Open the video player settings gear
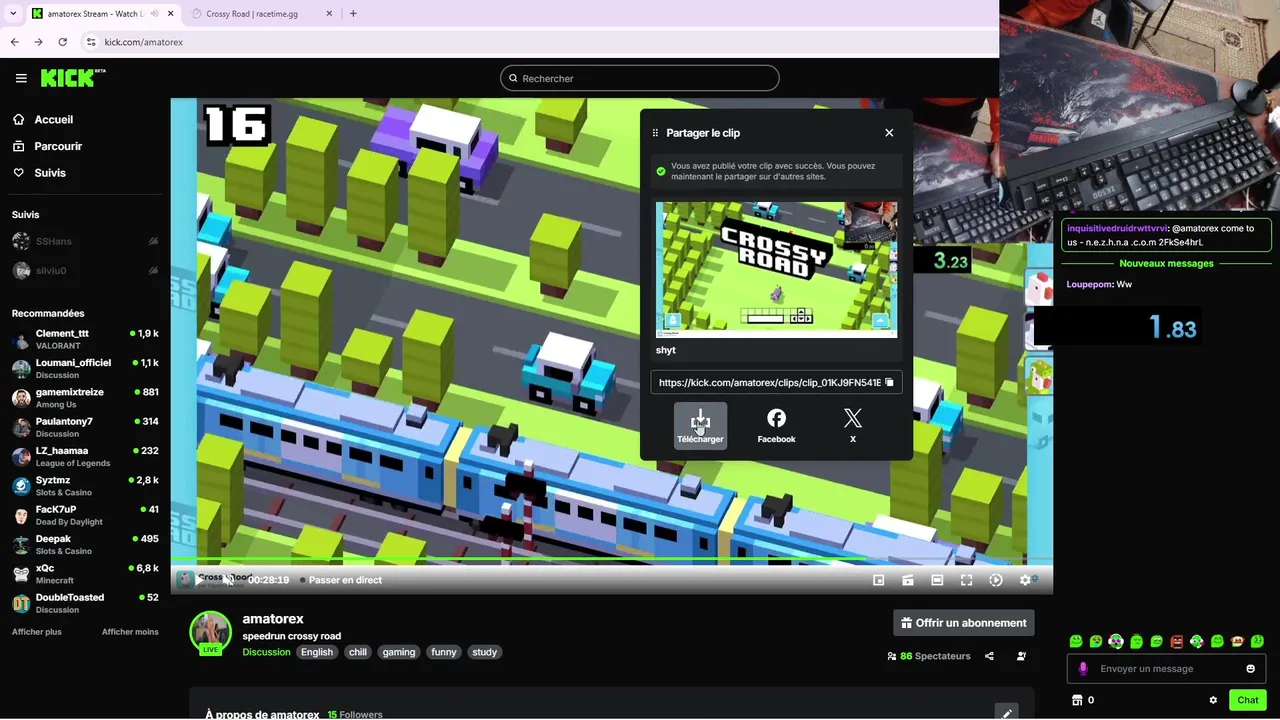Screen dimensions: 1280x720 point(1025,580)
